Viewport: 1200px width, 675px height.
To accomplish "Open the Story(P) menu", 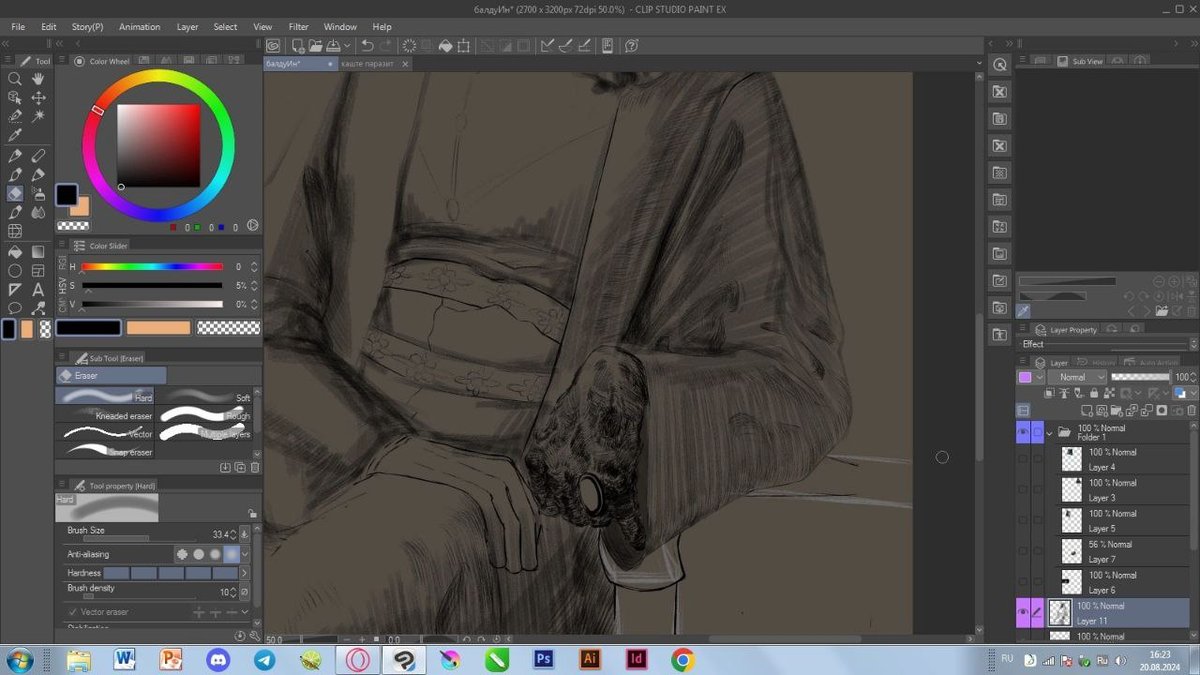I will 87,27.
